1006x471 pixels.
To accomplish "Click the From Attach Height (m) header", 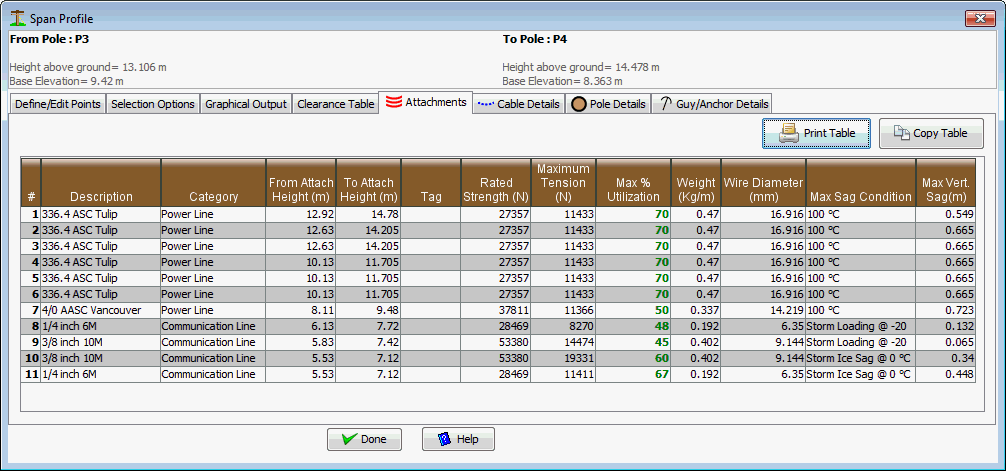I will tap(301, 182).
